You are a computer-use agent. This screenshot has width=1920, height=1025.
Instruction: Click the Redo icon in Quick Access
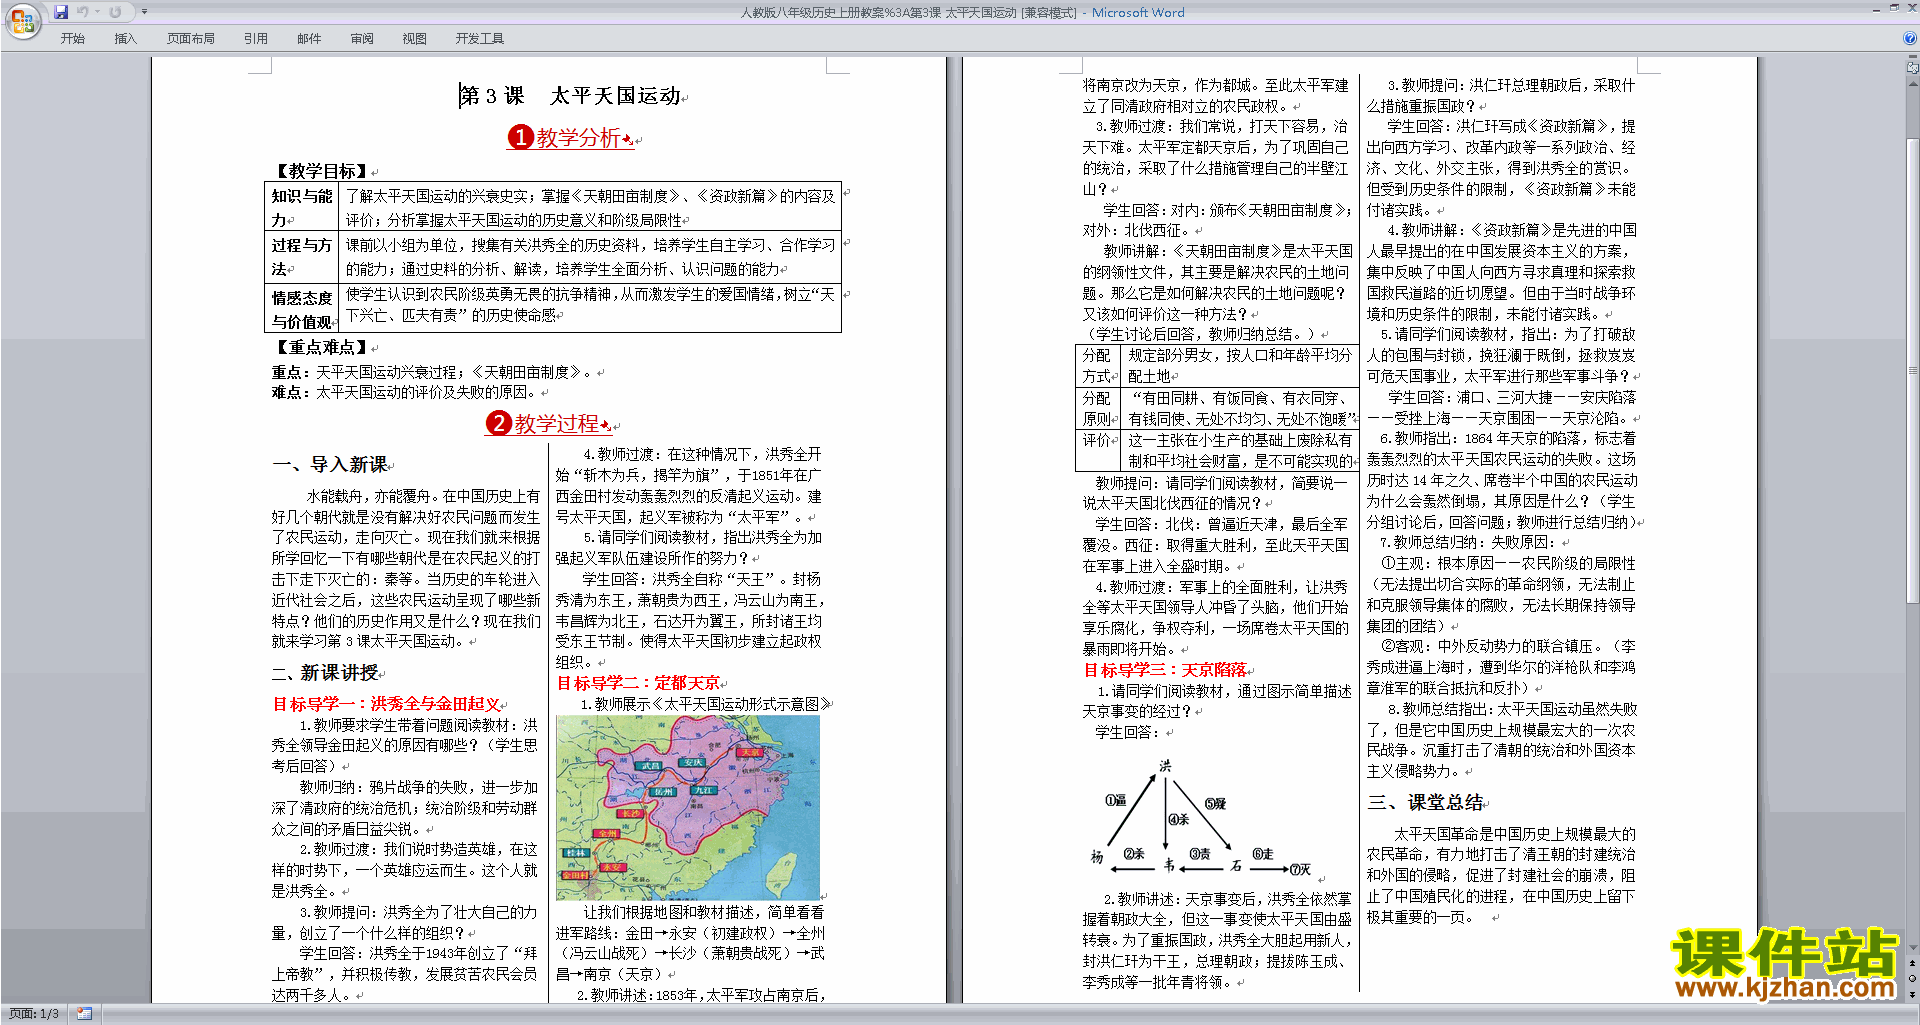coord(115,12)
